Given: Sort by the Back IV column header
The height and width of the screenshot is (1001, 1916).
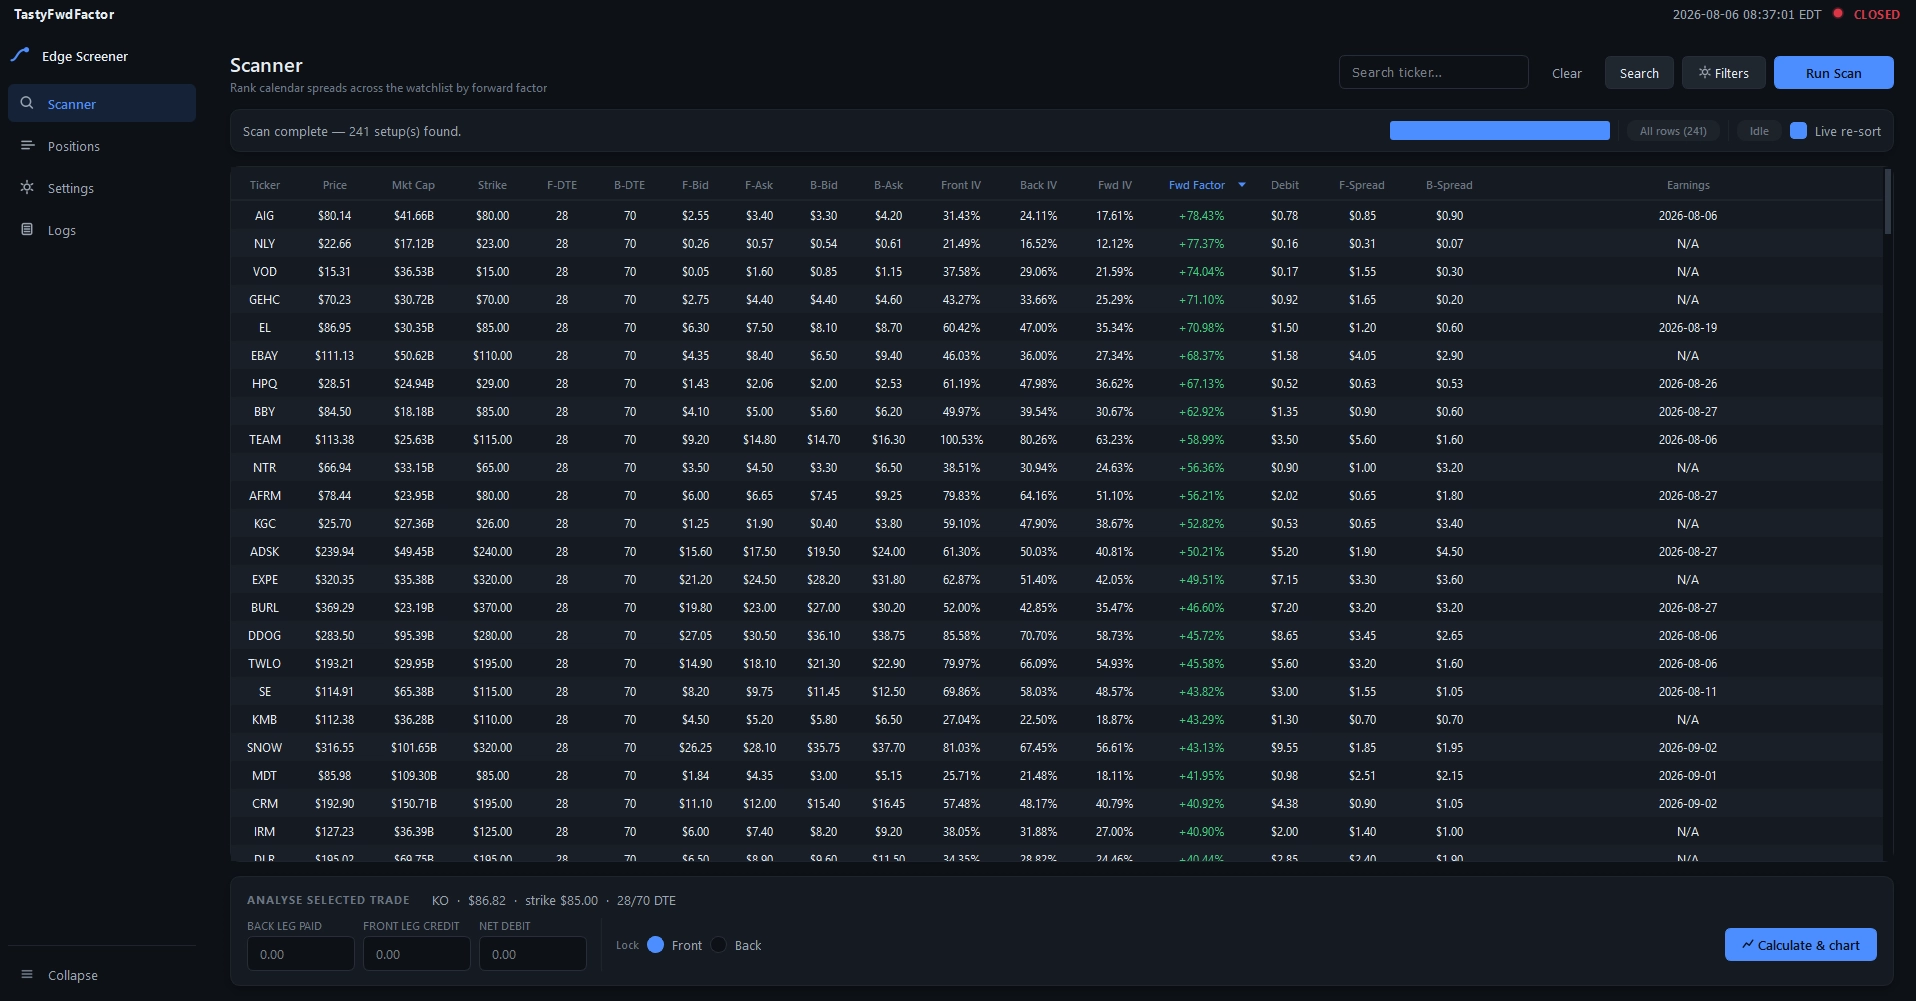Looking at the screenshot, I should click(1038, 185).
